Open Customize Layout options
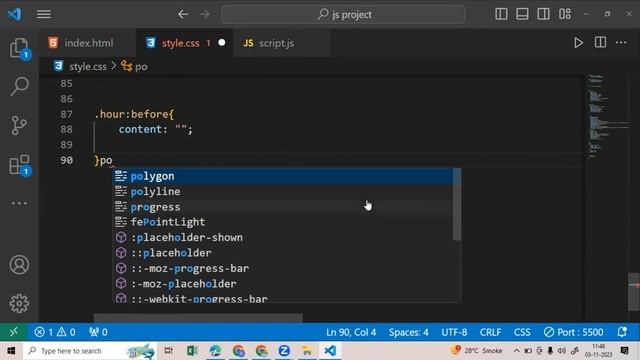 pyautogui.click(x=565, y=14)
